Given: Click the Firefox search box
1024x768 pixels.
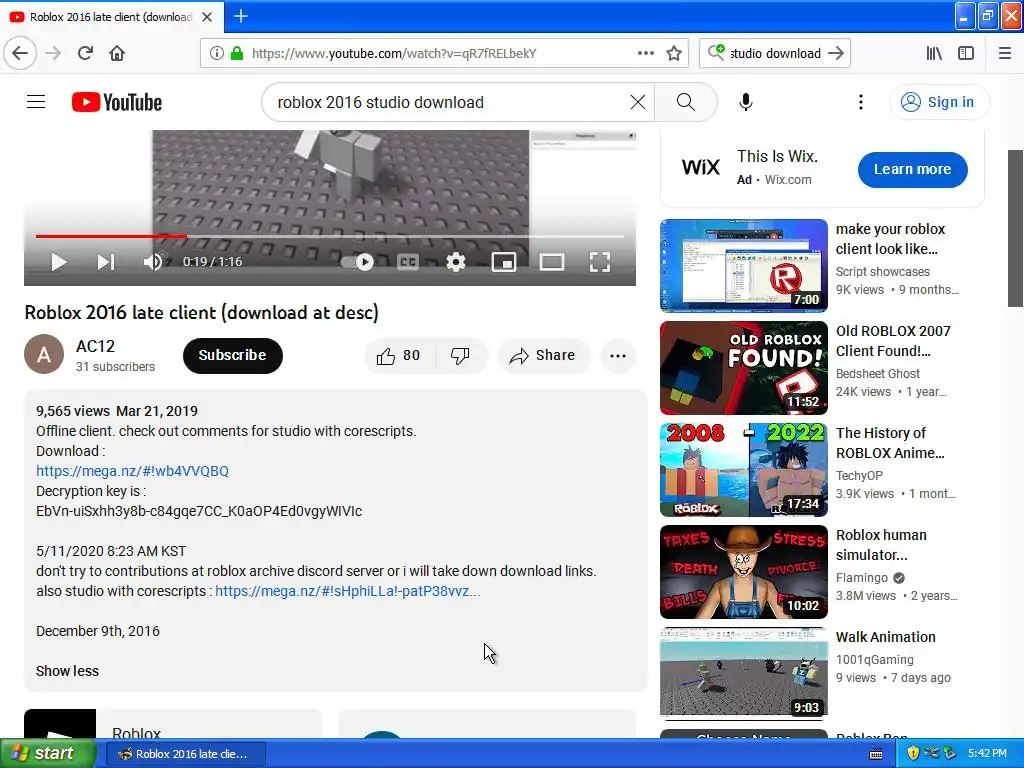Looking at the screenshot, I should 774,53.
